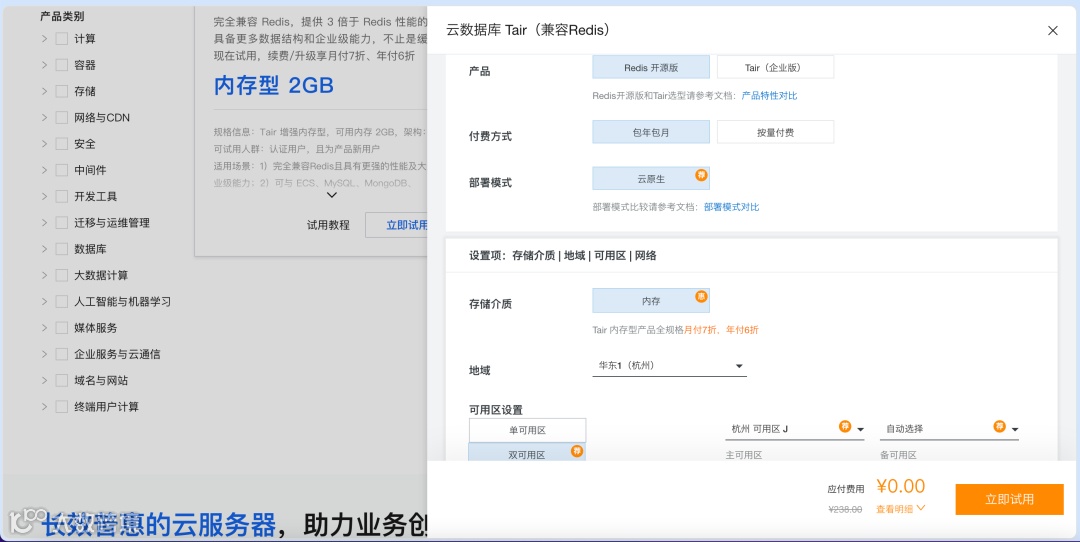This screenshot has width=1080, height=542.
Task: Click the crossed-out ¥238.00 price
Action: pyautogui.click(x=844, y=510)
